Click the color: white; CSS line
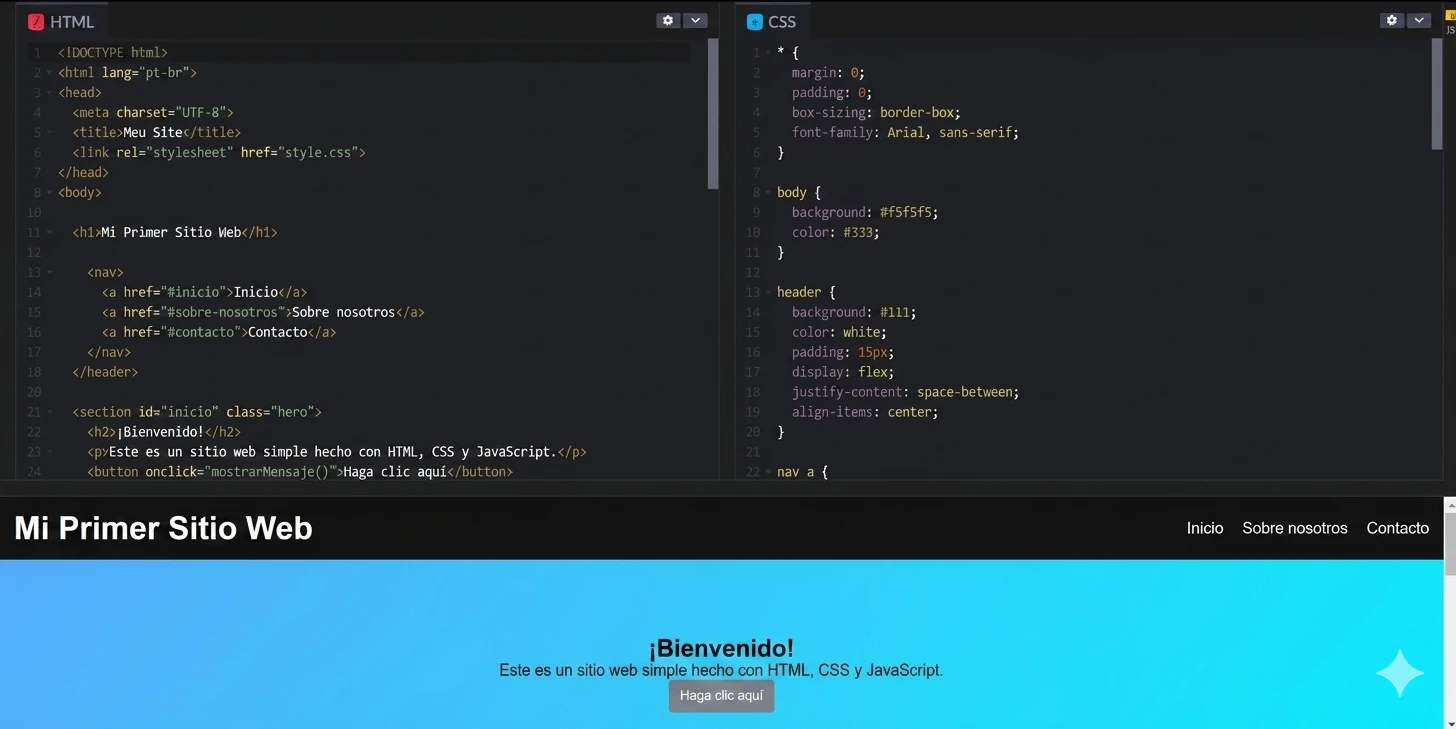 [839, 332]
